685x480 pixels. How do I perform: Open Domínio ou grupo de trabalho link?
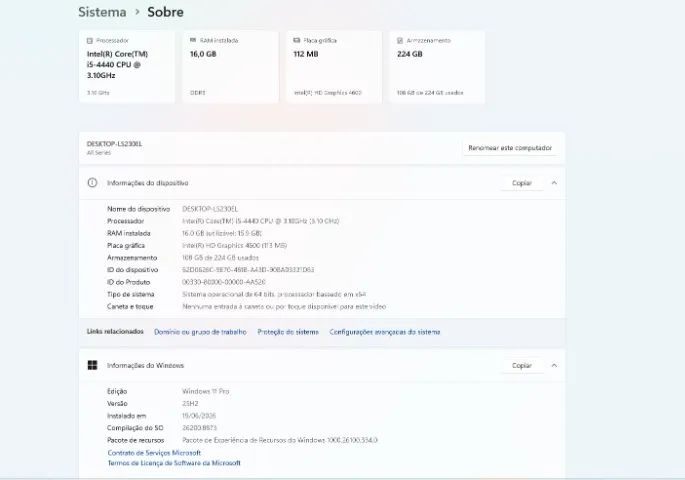pos(200,332)
